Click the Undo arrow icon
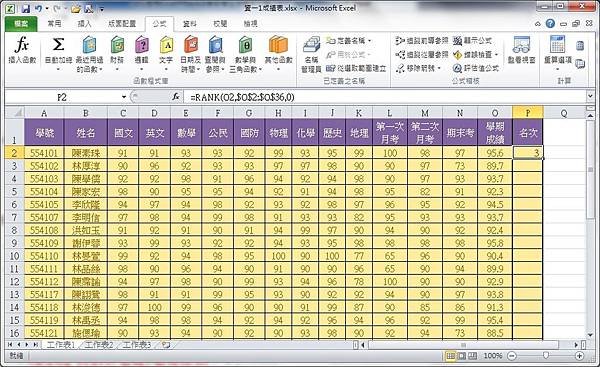 click(x=38, y=8)
